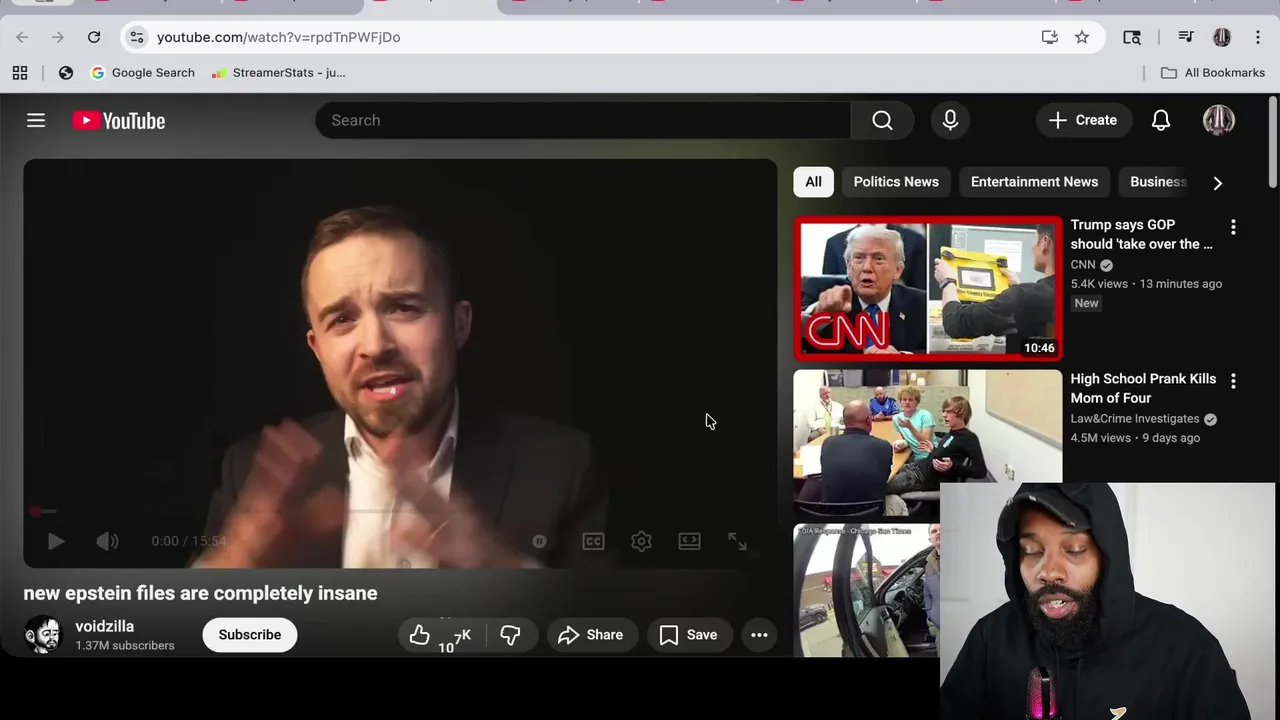
Task: Install app icon in address bar
Action: [x=1049, y=37]
